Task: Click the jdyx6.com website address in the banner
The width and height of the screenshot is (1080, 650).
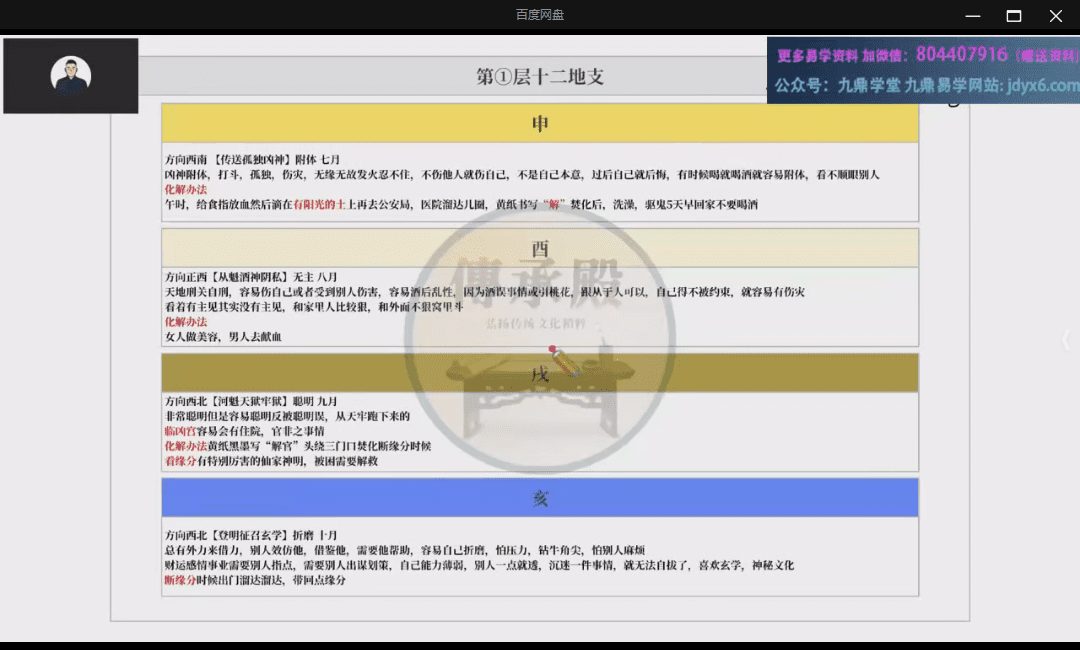Action: point(1043,86)
